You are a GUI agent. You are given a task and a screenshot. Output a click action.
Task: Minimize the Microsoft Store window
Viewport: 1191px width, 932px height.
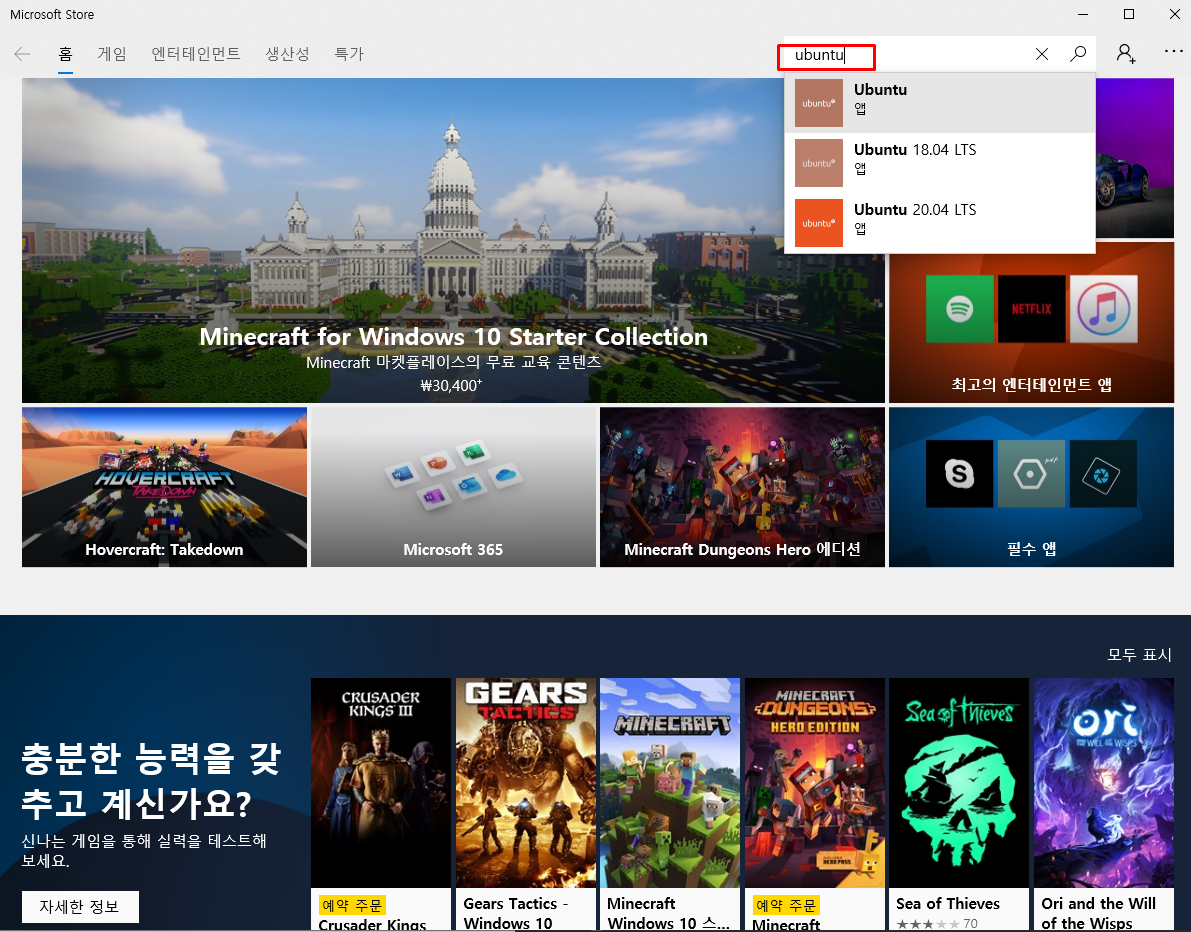[1083, 14]
